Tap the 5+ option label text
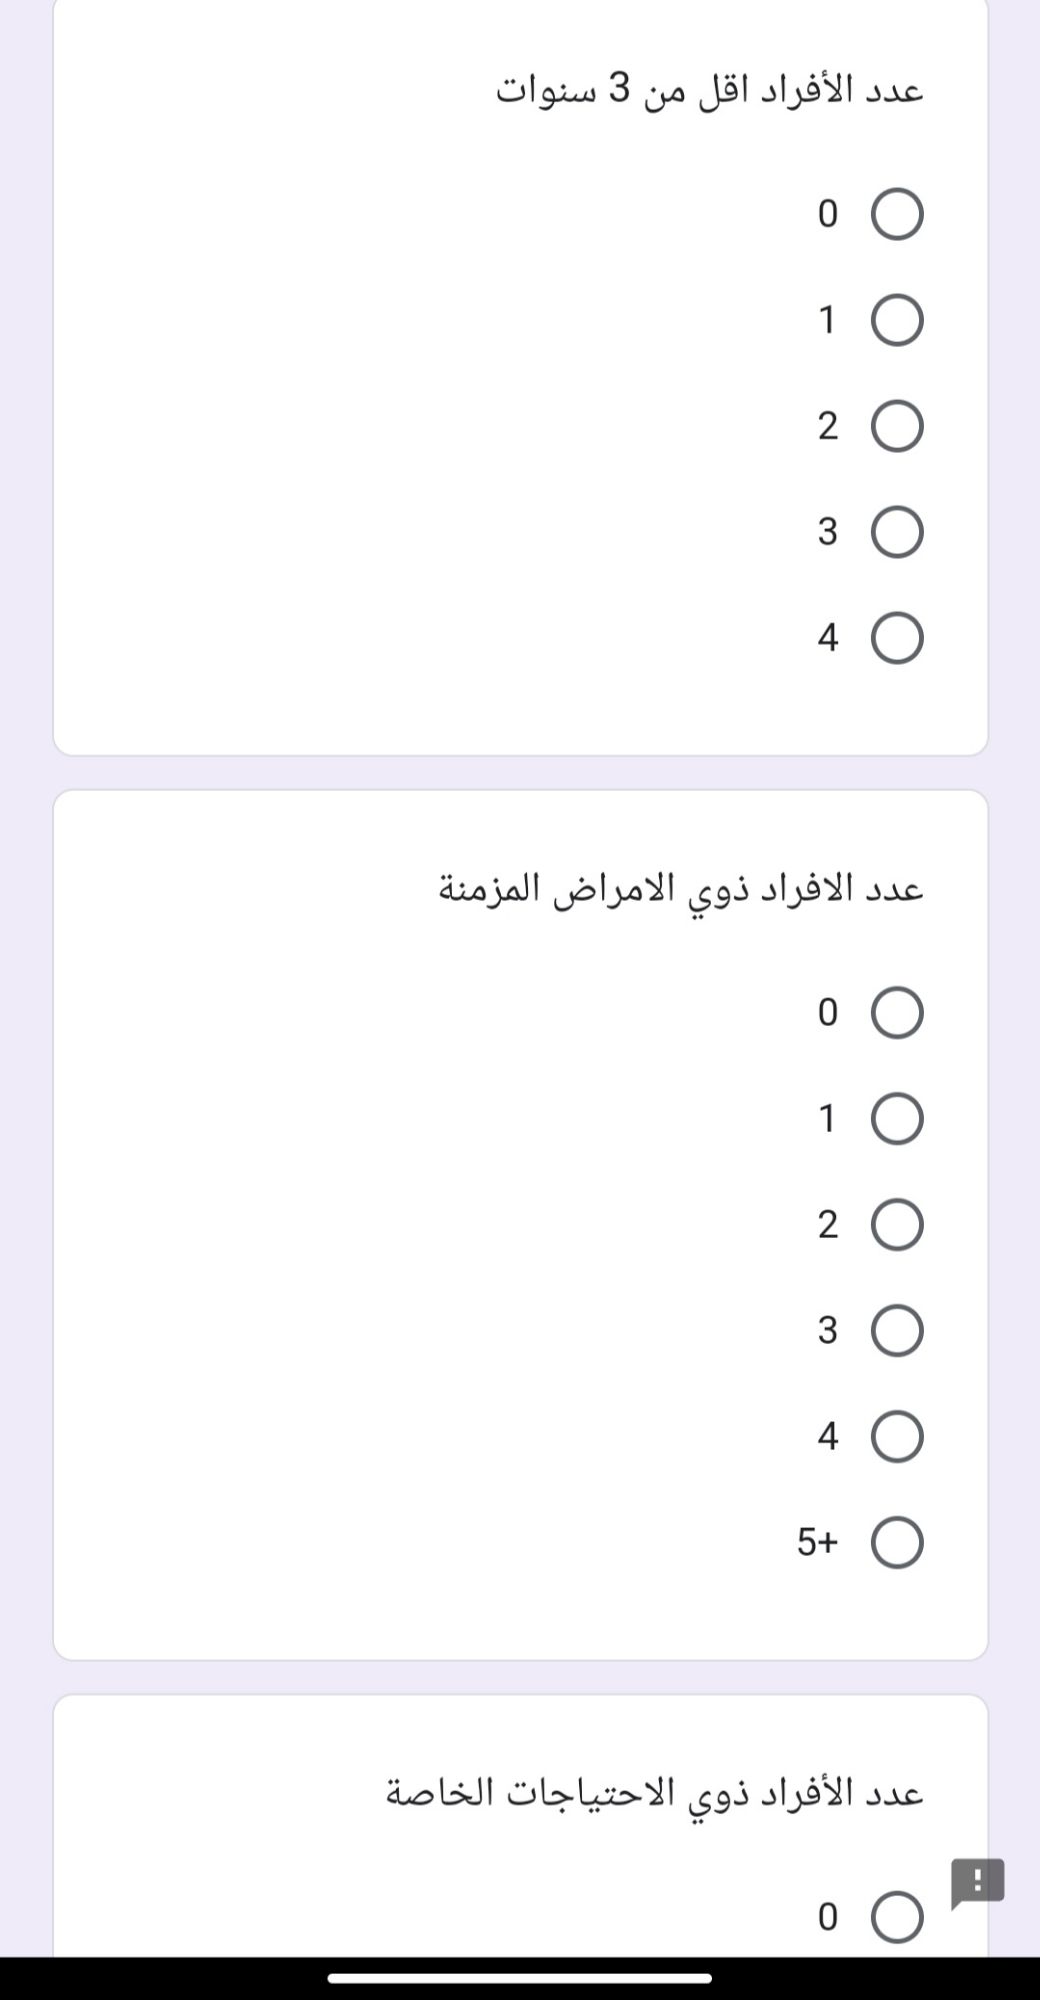Screen dimensions: 1040x2000 click(x=817, y=1543)
